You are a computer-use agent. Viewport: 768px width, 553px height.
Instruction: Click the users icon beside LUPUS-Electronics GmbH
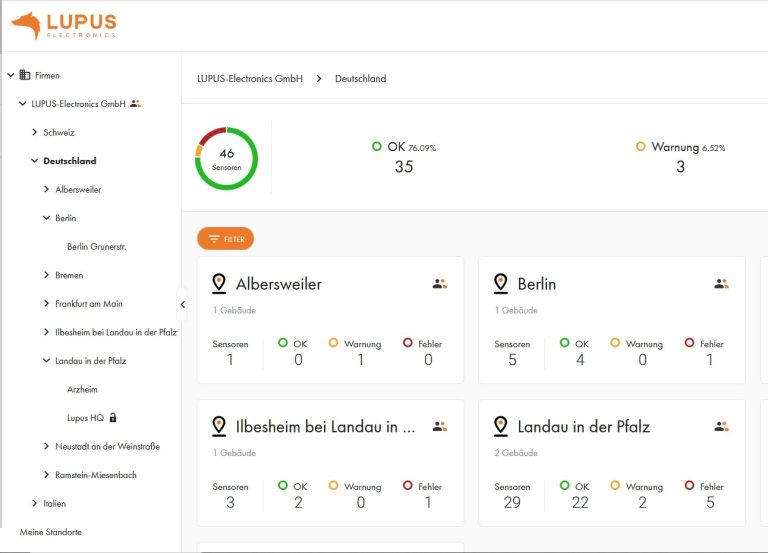(136, 104)
